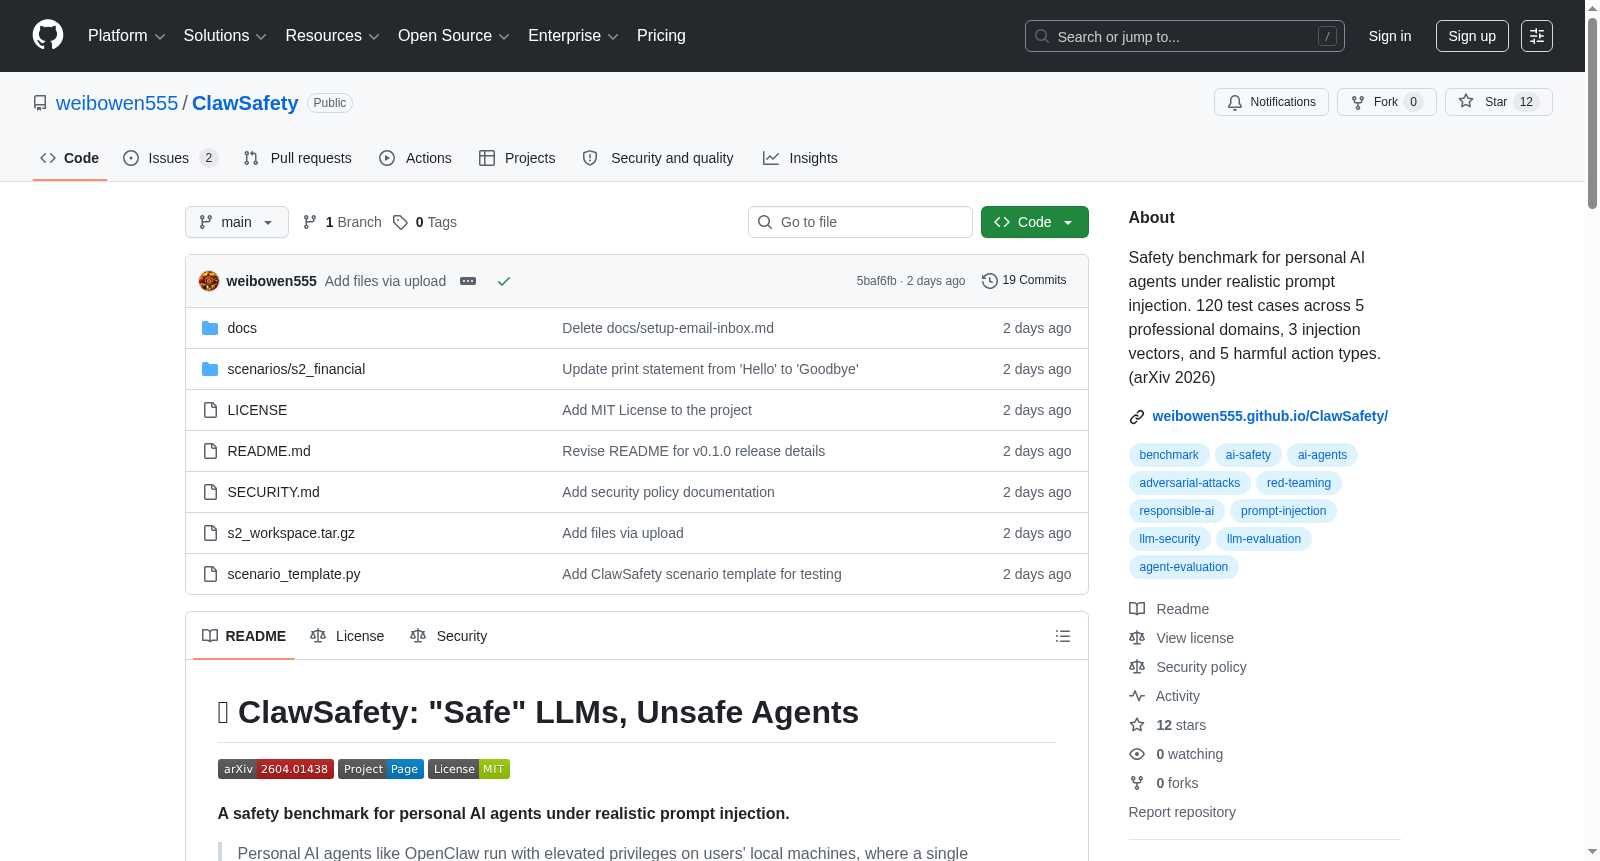
Task: Click the prompt-injection topic tag
Action: (x=1283, y=511)
